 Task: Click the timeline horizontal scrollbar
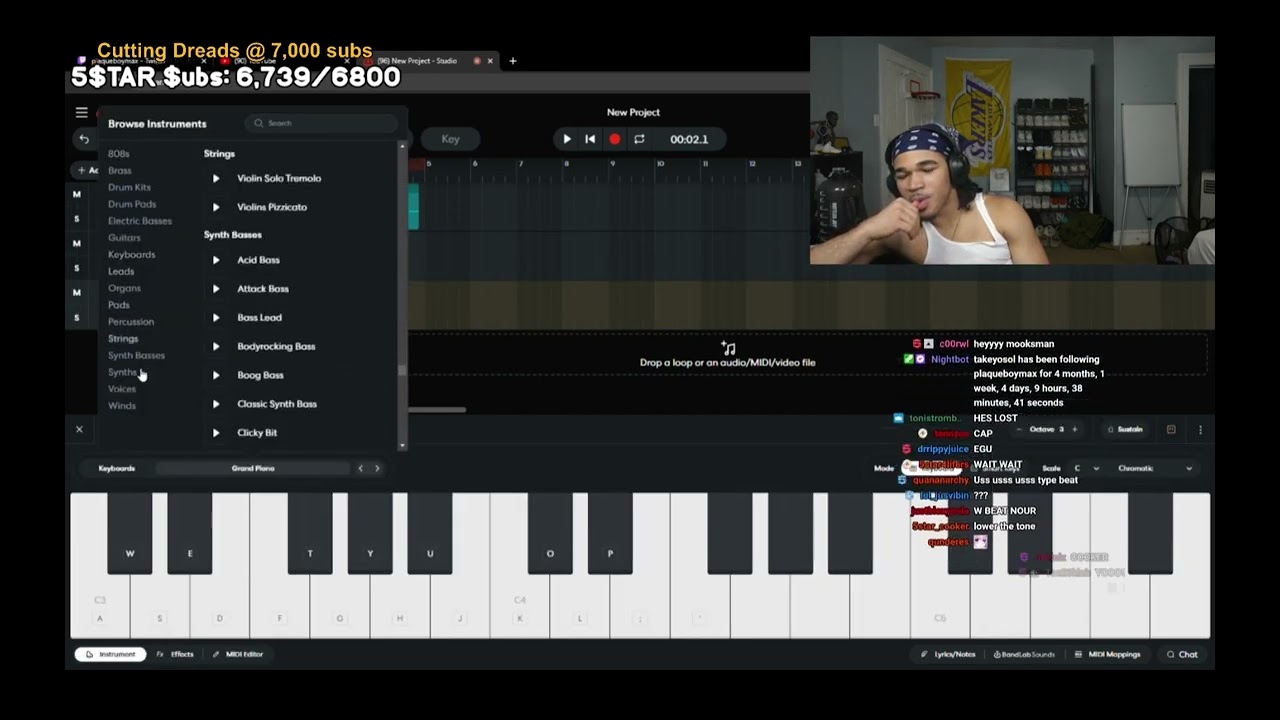pyautogui.click(x=437, y=409)
